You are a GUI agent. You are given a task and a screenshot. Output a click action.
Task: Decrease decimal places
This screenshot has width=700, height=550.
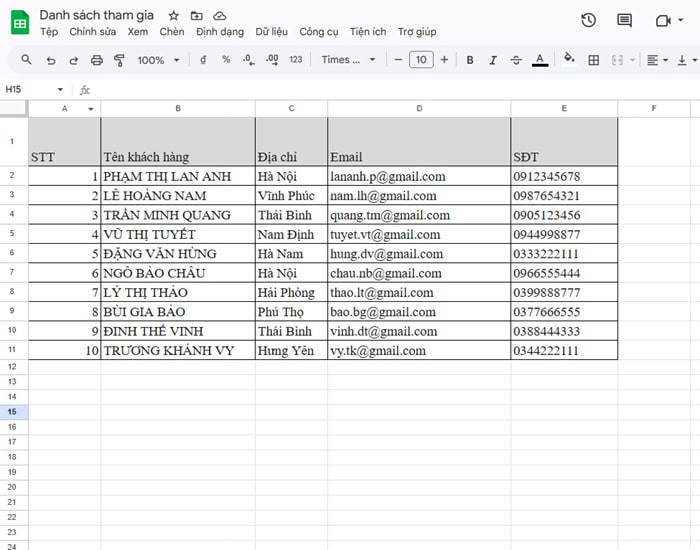point(249,60)
